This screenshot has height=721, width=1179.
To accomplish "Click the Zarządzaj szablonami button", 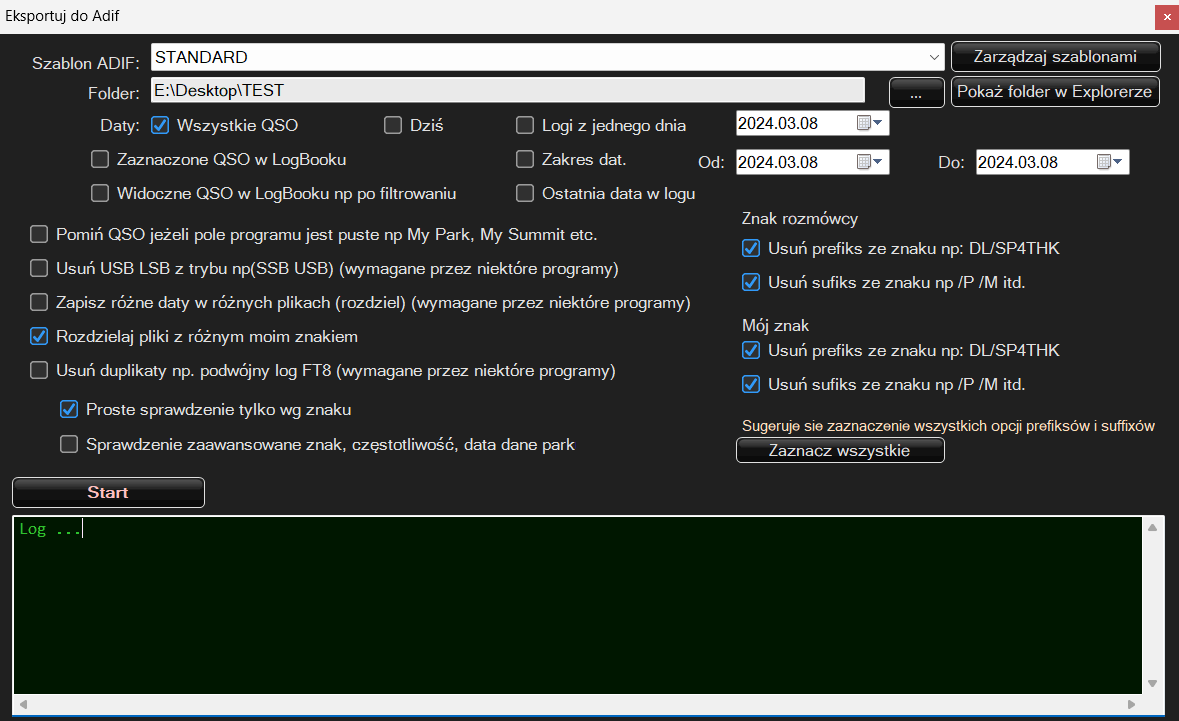I will click(1055, 57).
